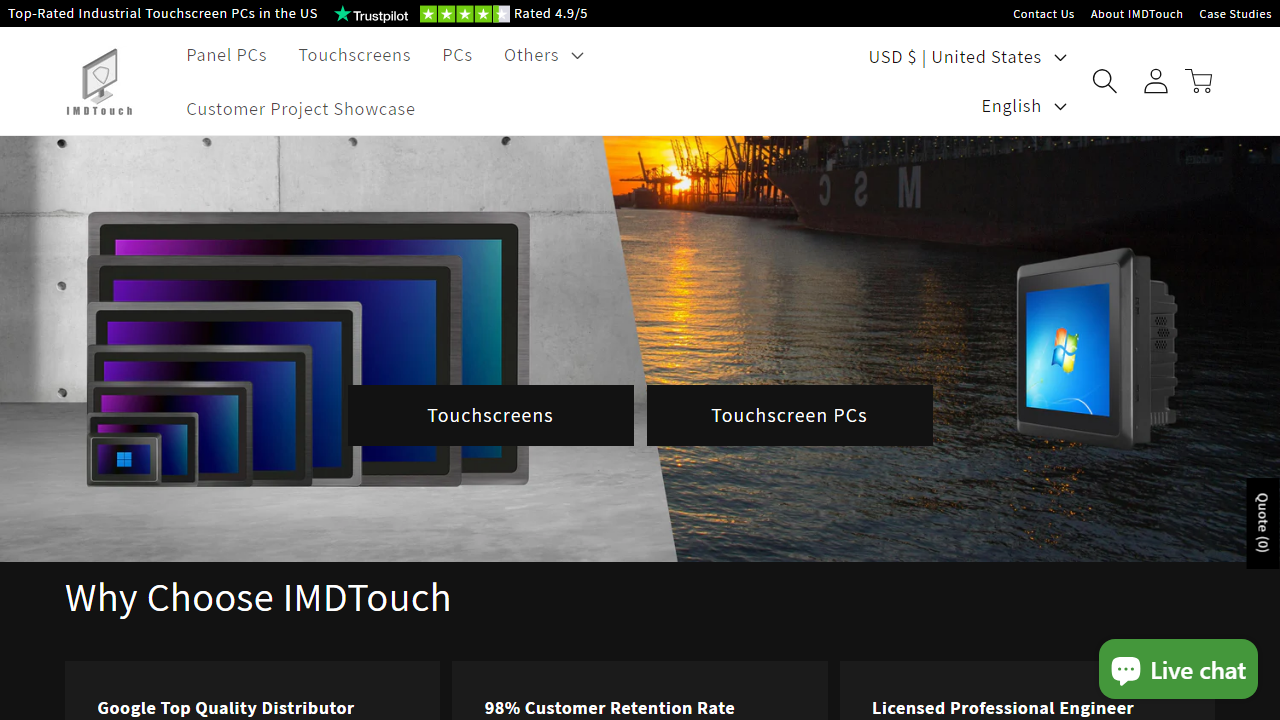Open the search magnifier icon
The width and height of the screenshot is (1280, 720).
point(1104,81)
